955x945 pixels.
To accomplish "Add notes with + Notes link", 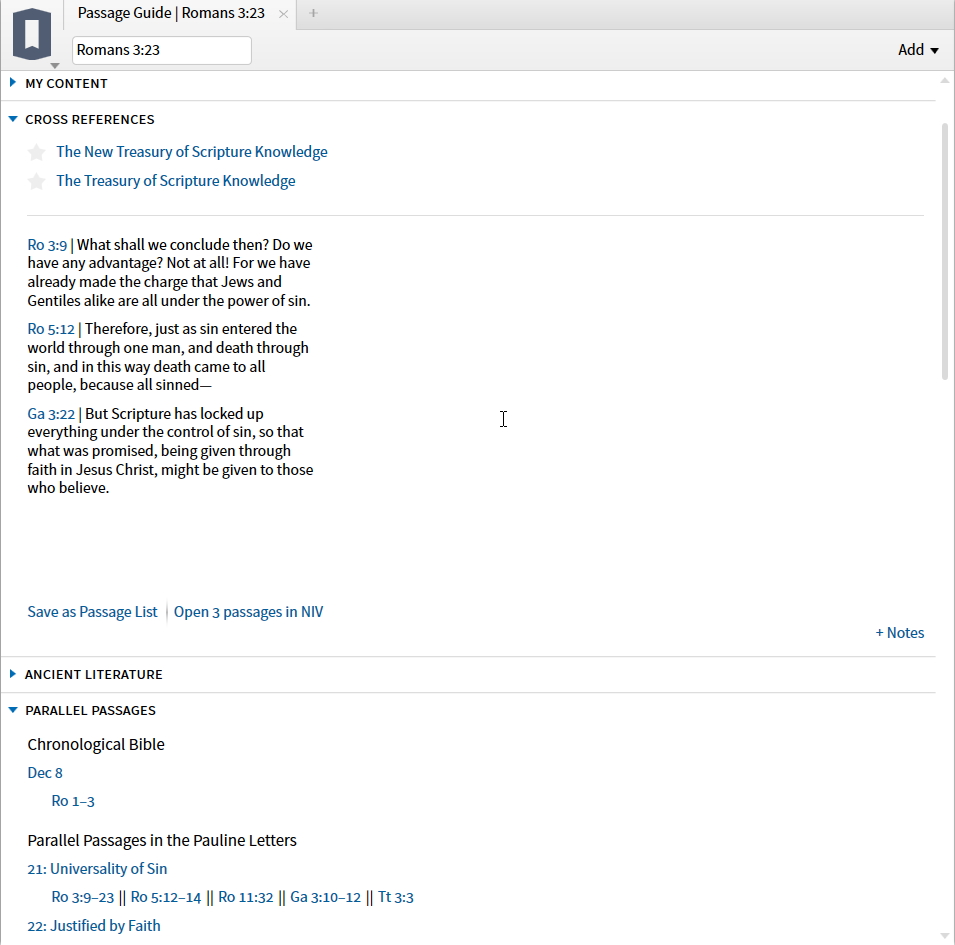I will point(900,633).
